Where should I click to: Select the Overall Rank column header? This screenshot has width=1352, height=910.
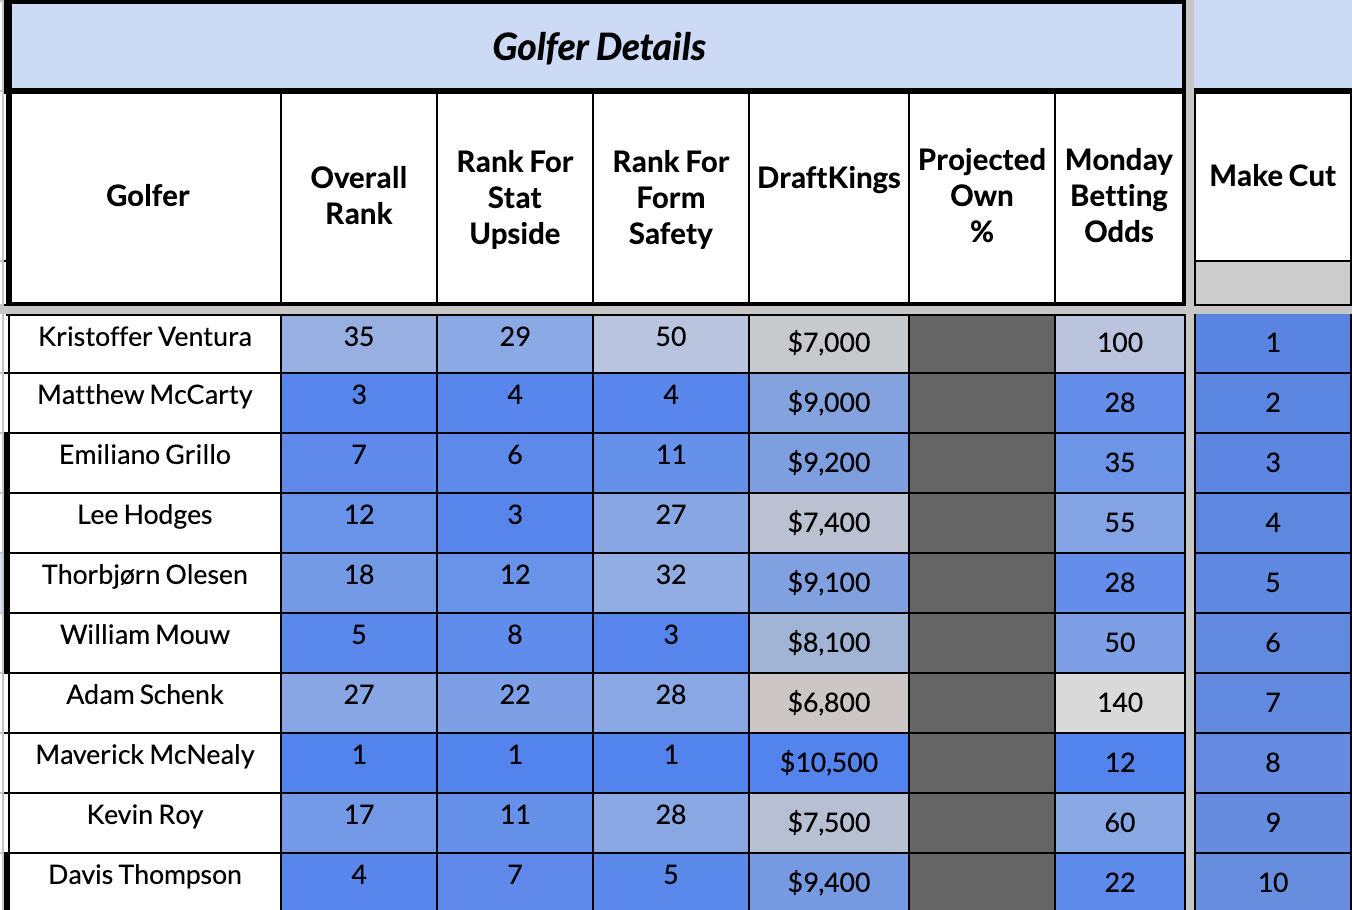click(x=359, y=196)
